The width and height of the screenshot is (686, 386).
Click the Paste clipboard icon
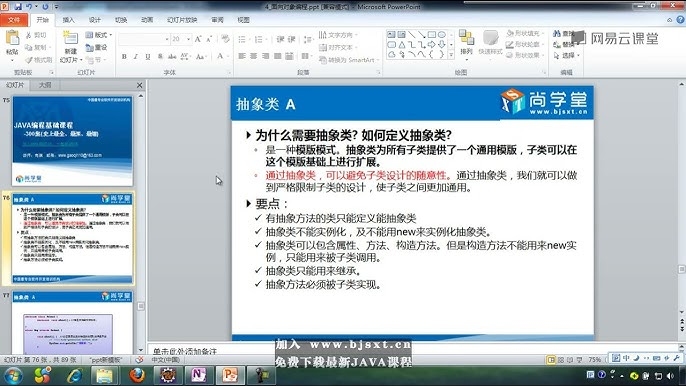12,38
